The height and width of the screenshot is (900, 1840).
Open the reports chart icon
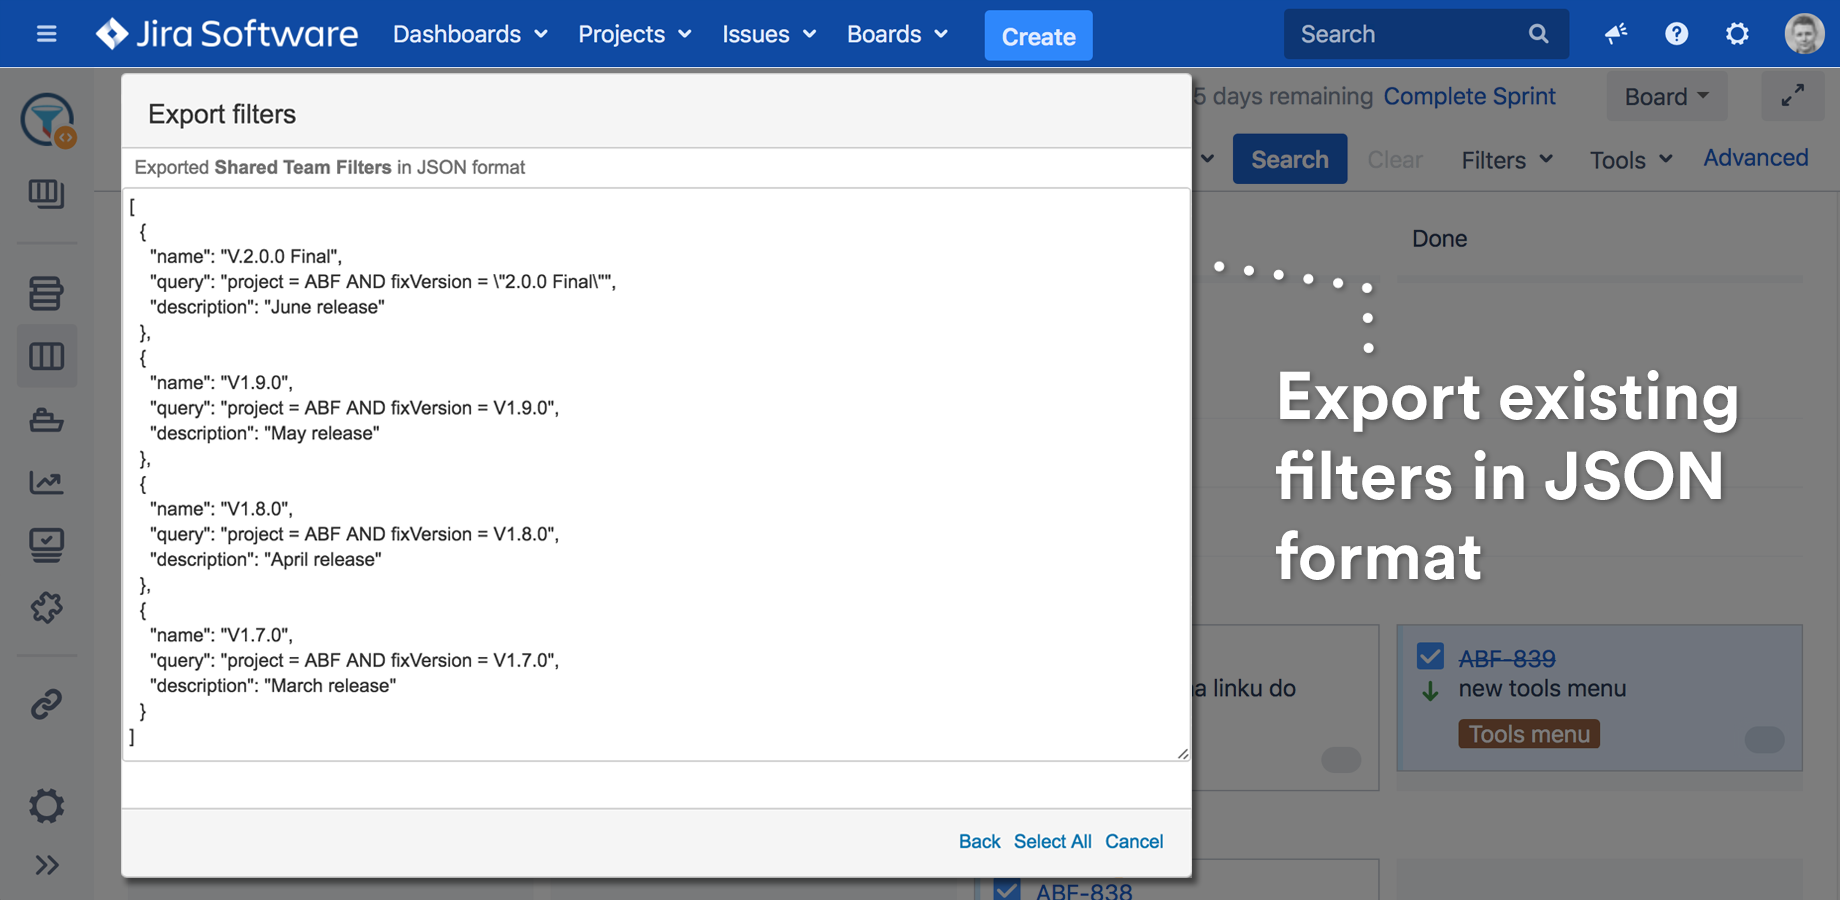(x=46, y=483)
